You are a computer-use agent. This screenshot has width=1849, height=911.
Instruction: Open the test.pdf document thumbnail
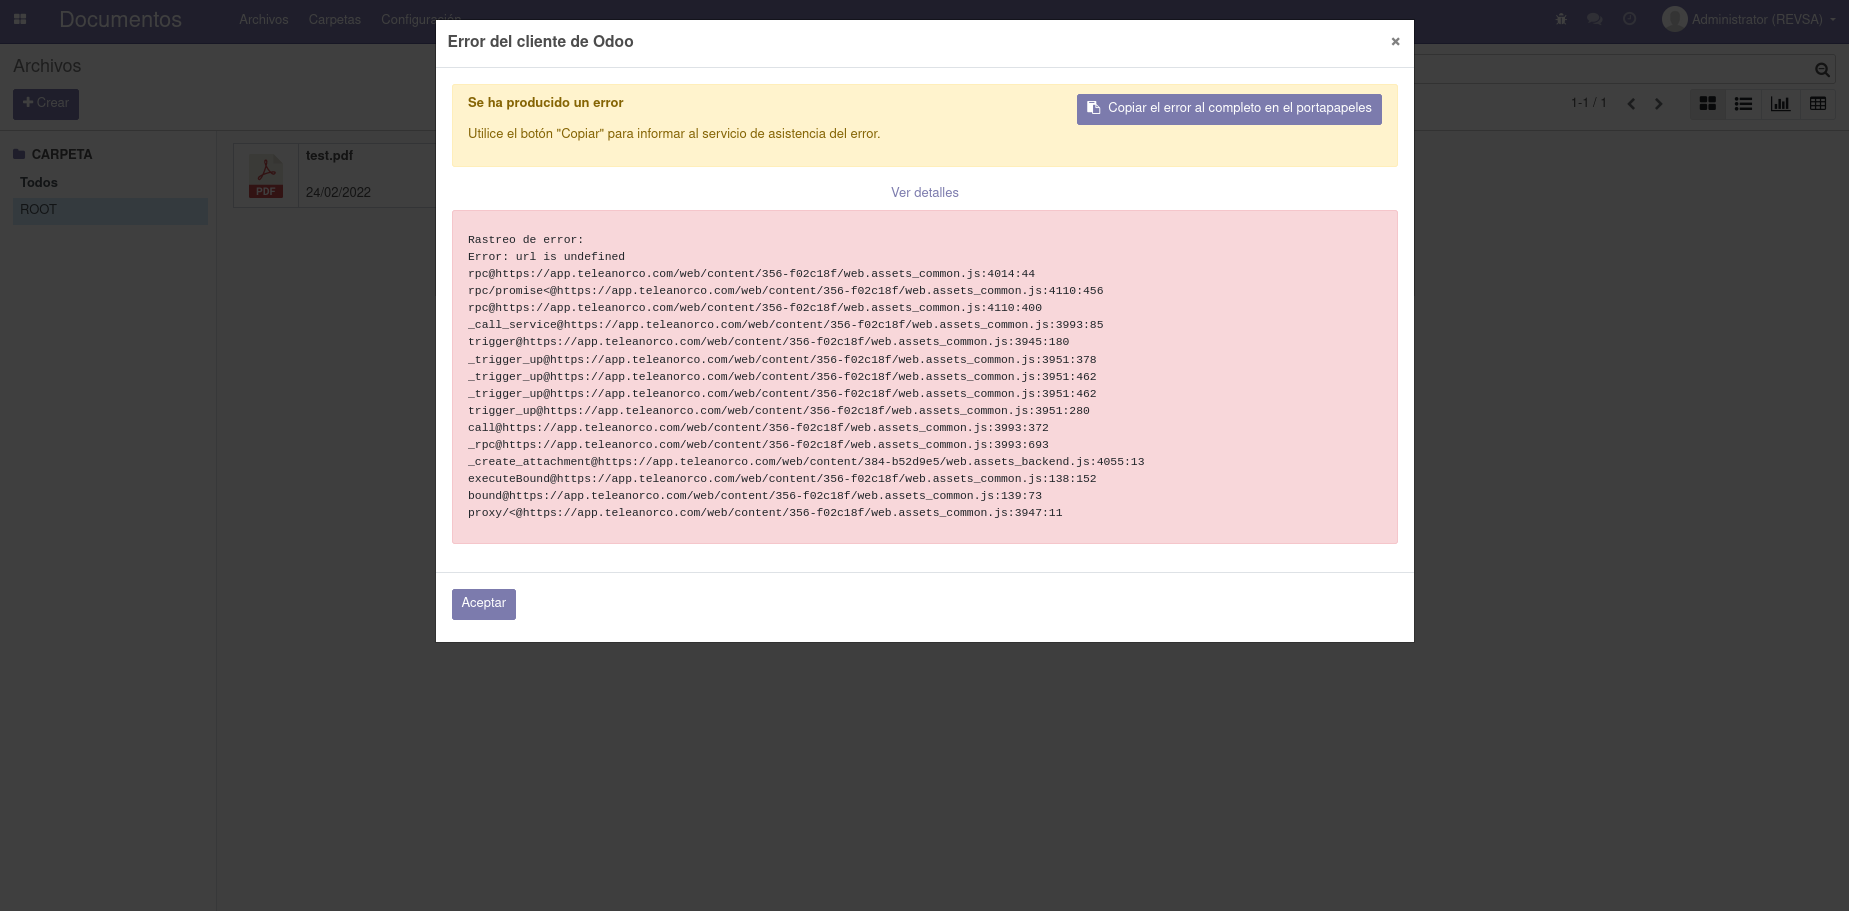pyautogui.click(x=266, y=174)
